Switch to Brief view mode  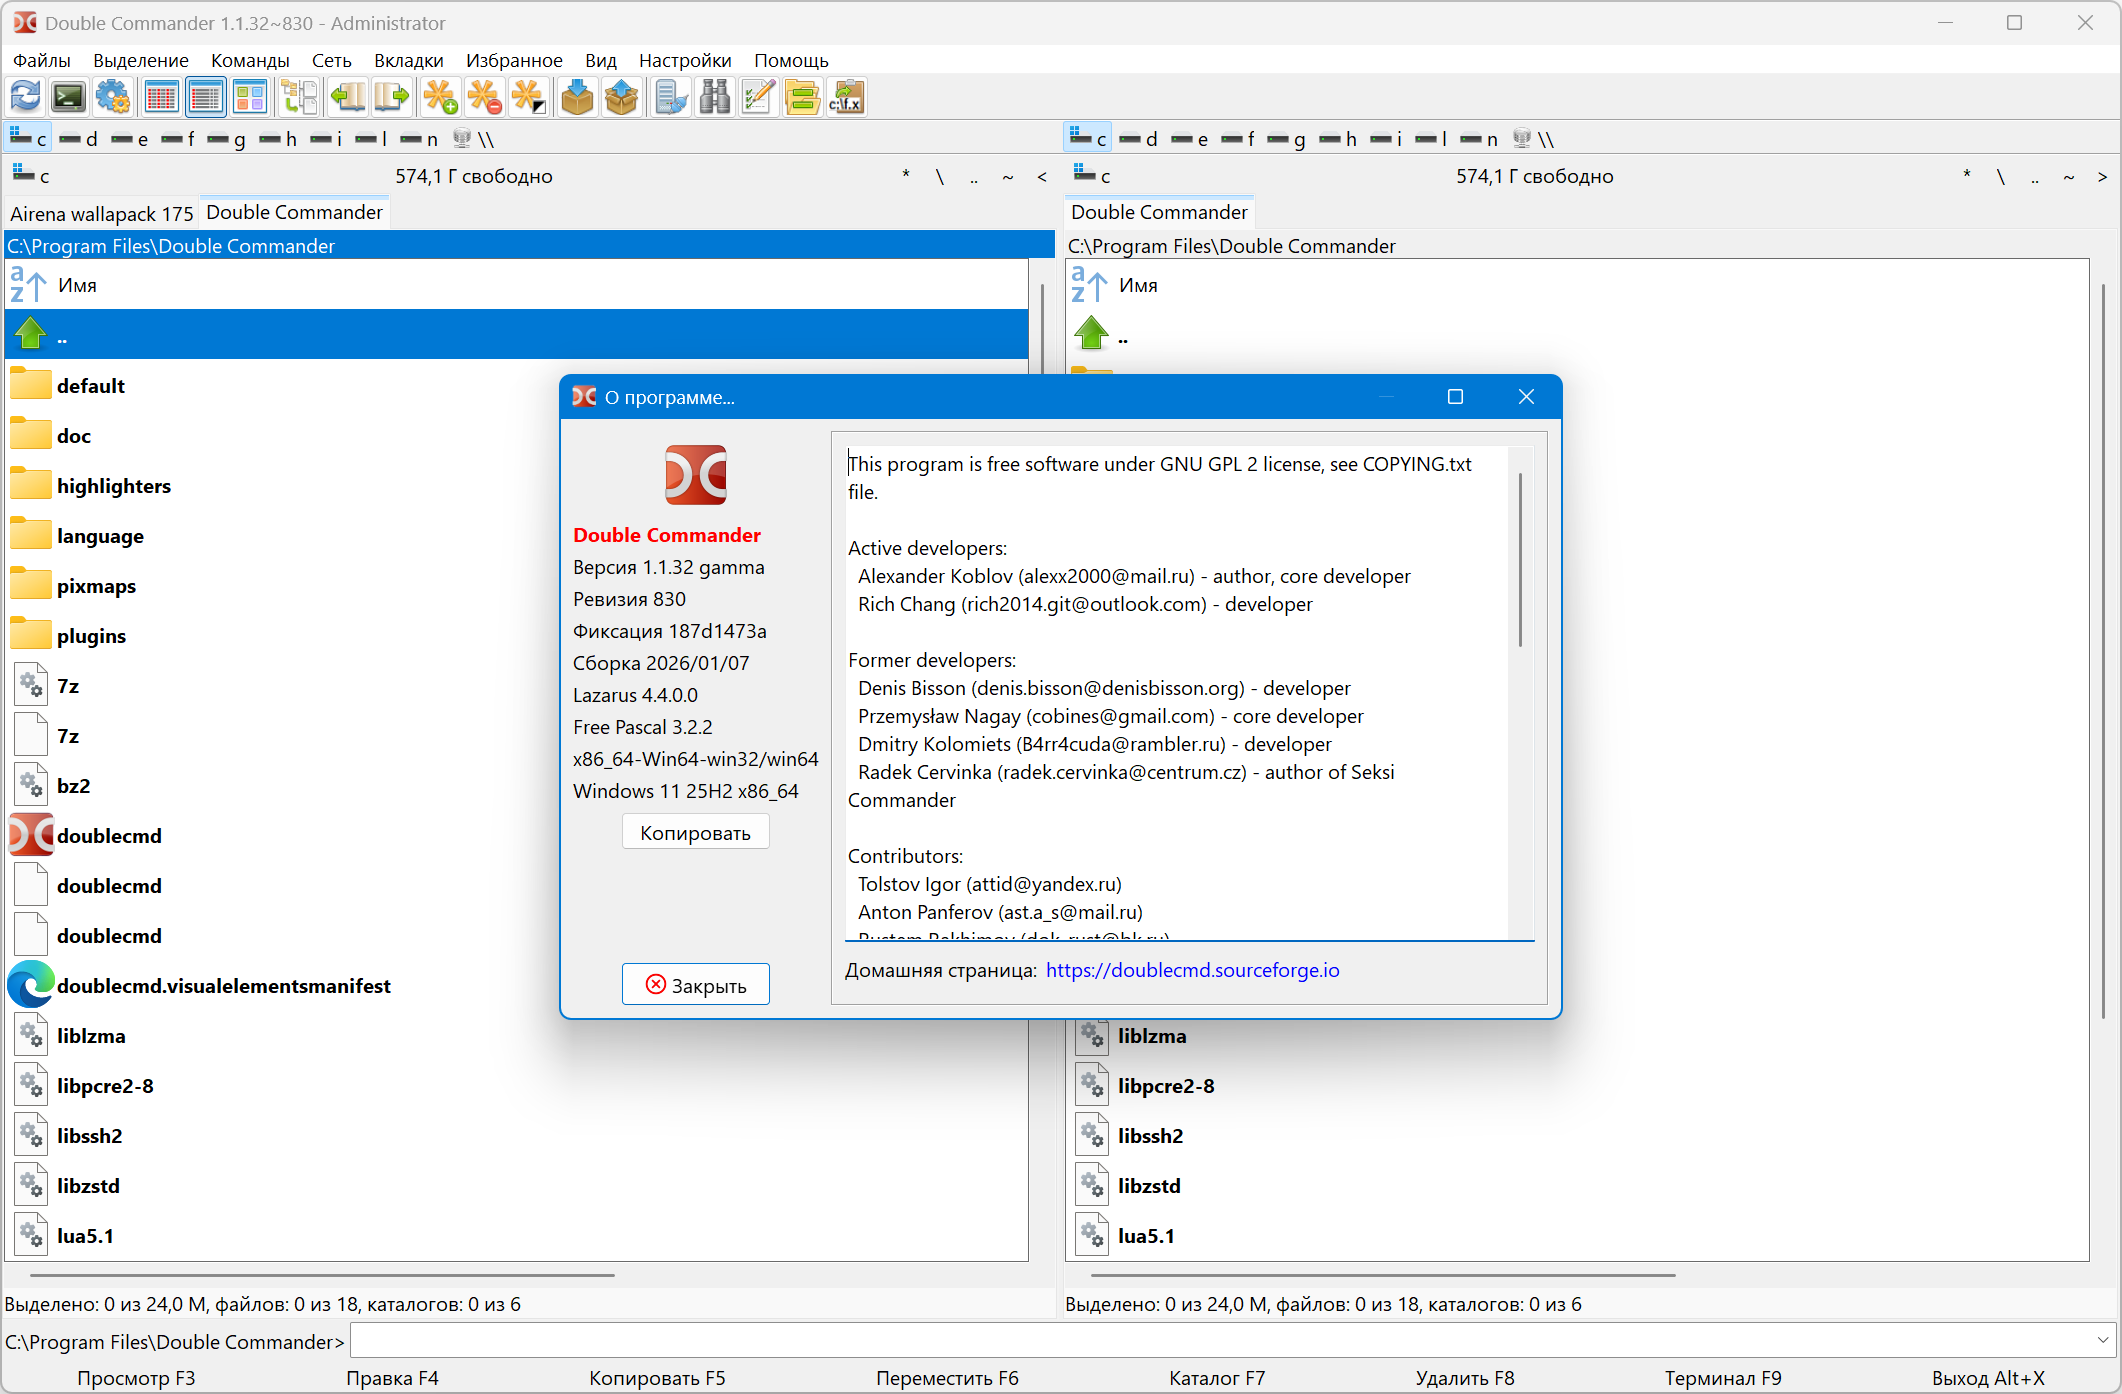point(161,98)
